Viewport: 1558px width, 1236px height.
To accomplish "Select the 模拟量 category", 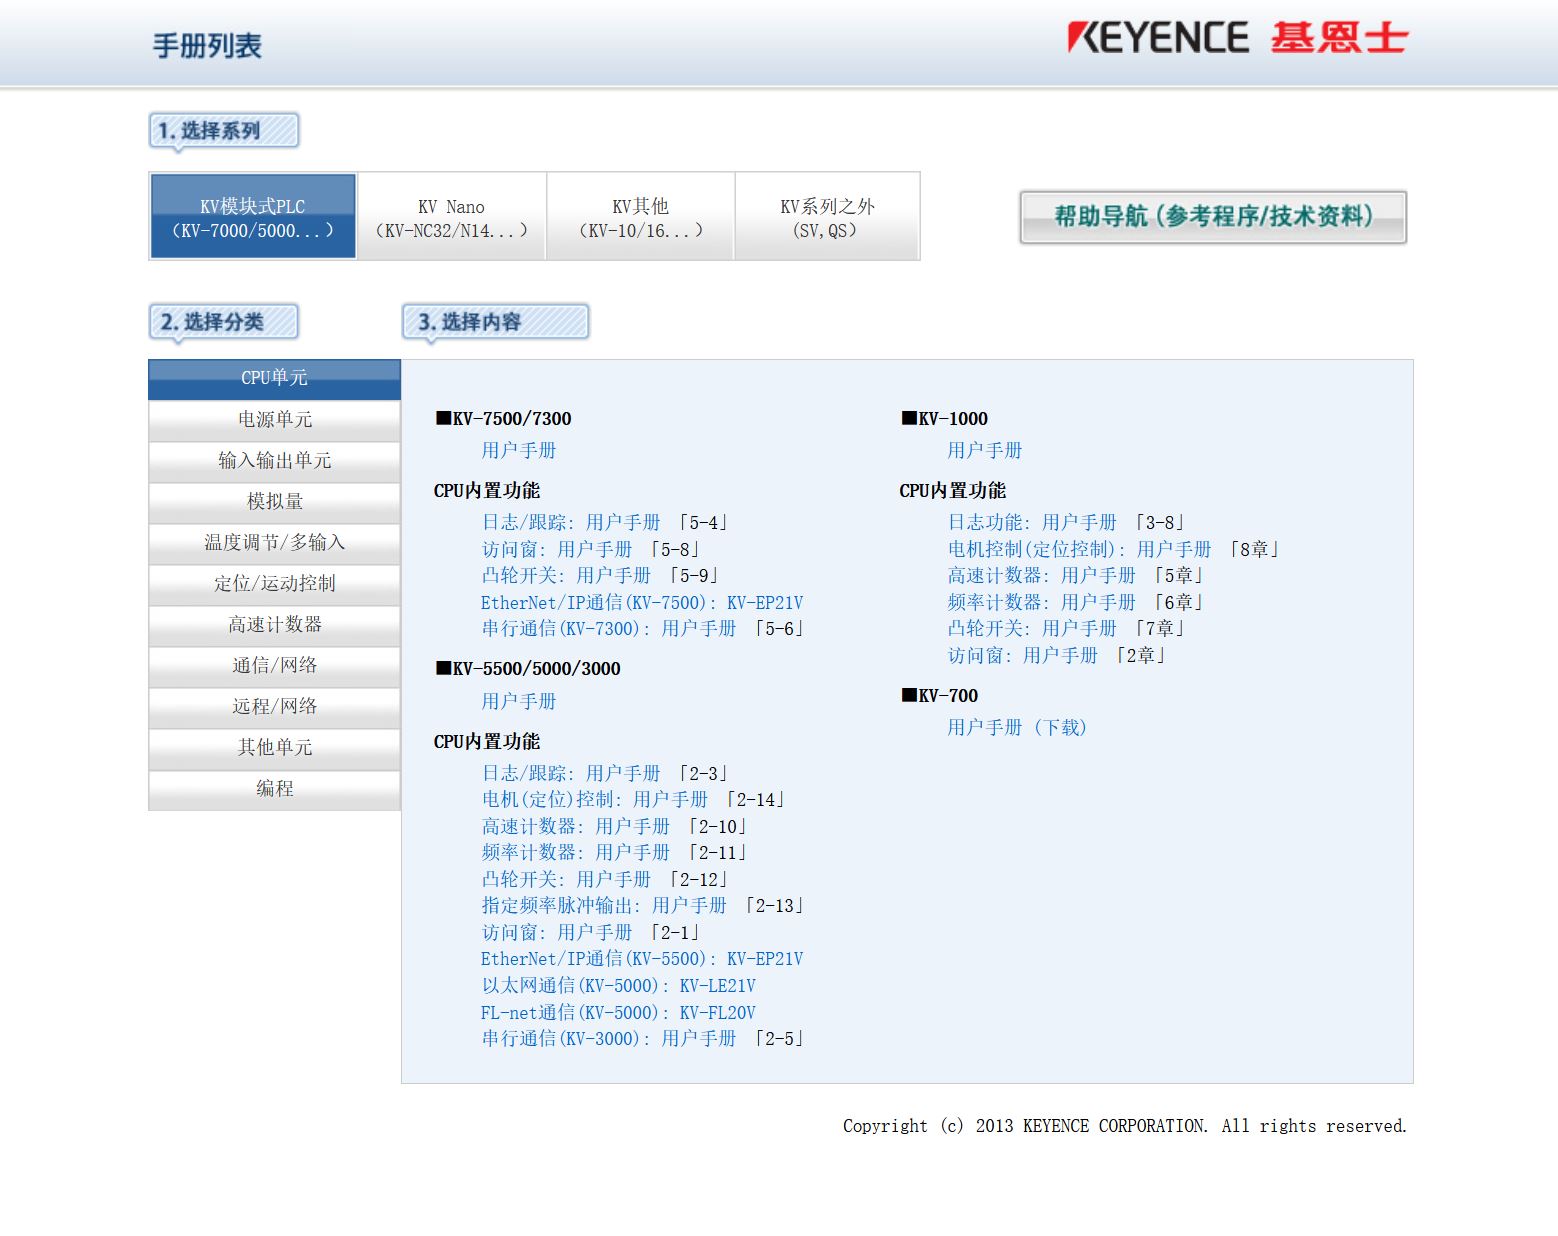I will point(274,502).
